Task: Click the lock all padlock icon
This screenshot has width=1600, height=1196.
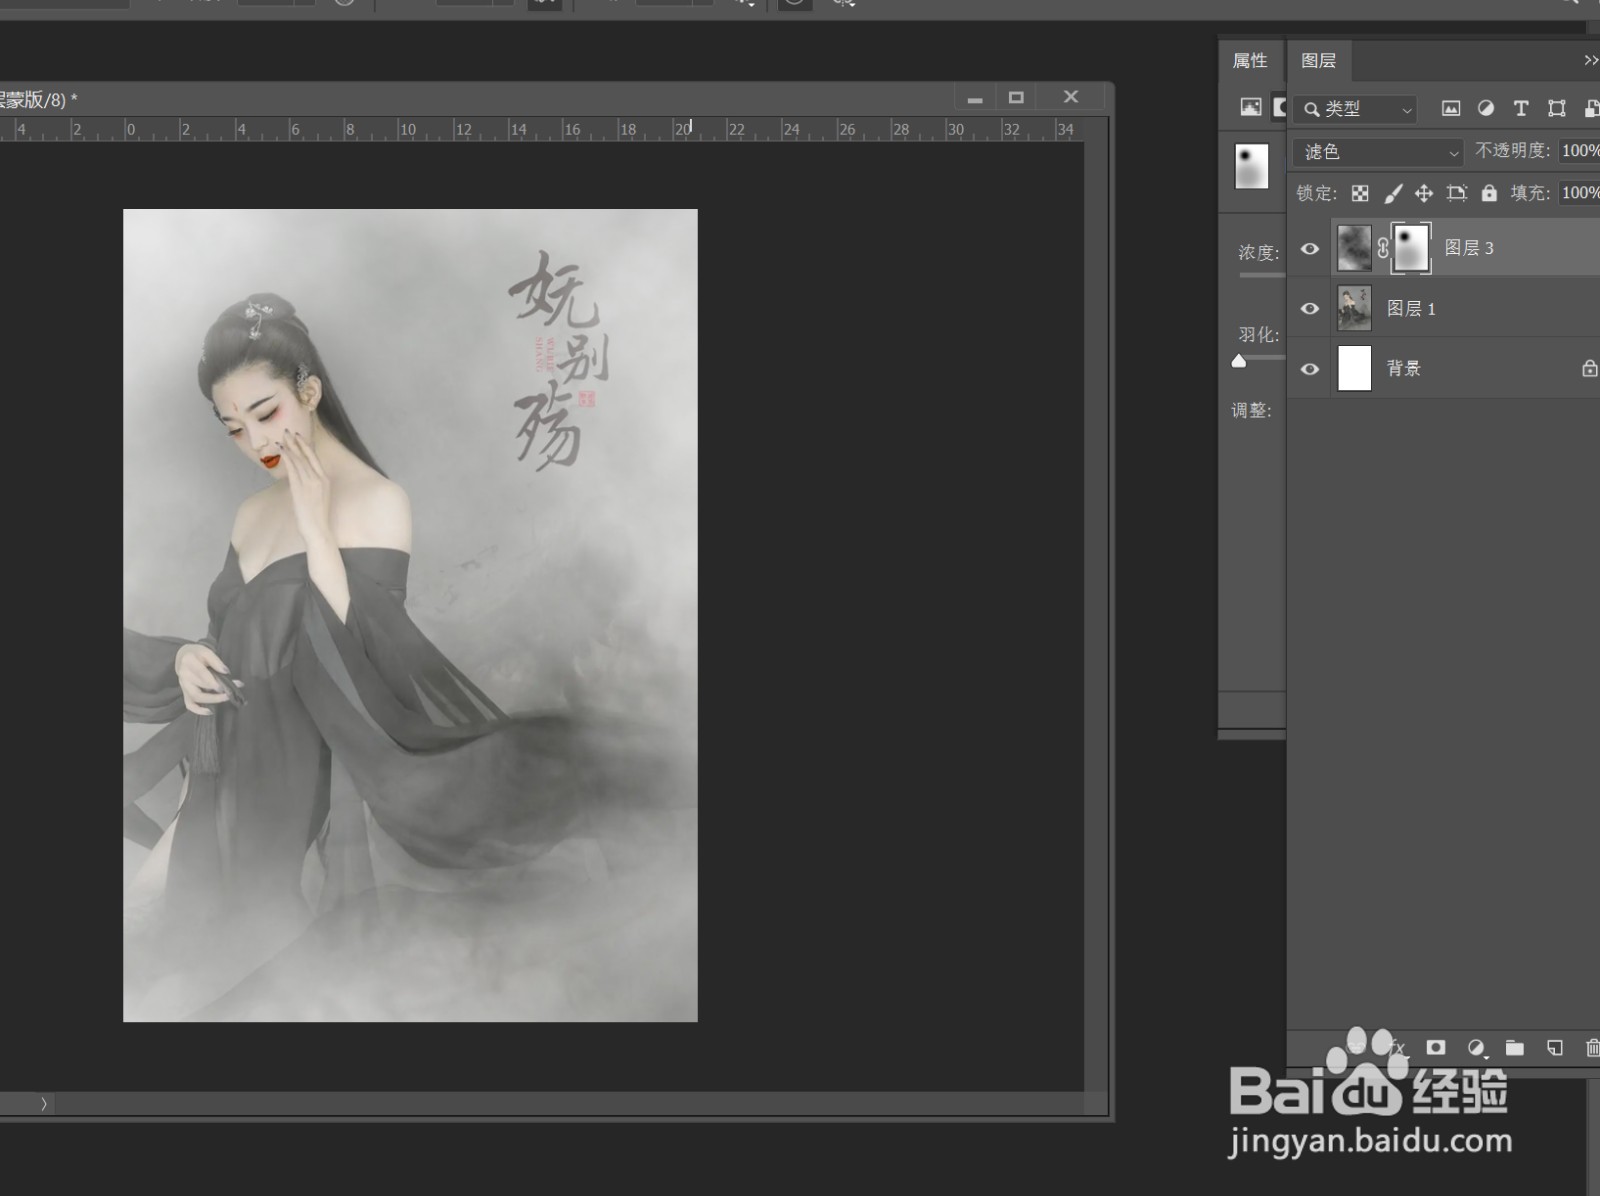Action: 1489,193
